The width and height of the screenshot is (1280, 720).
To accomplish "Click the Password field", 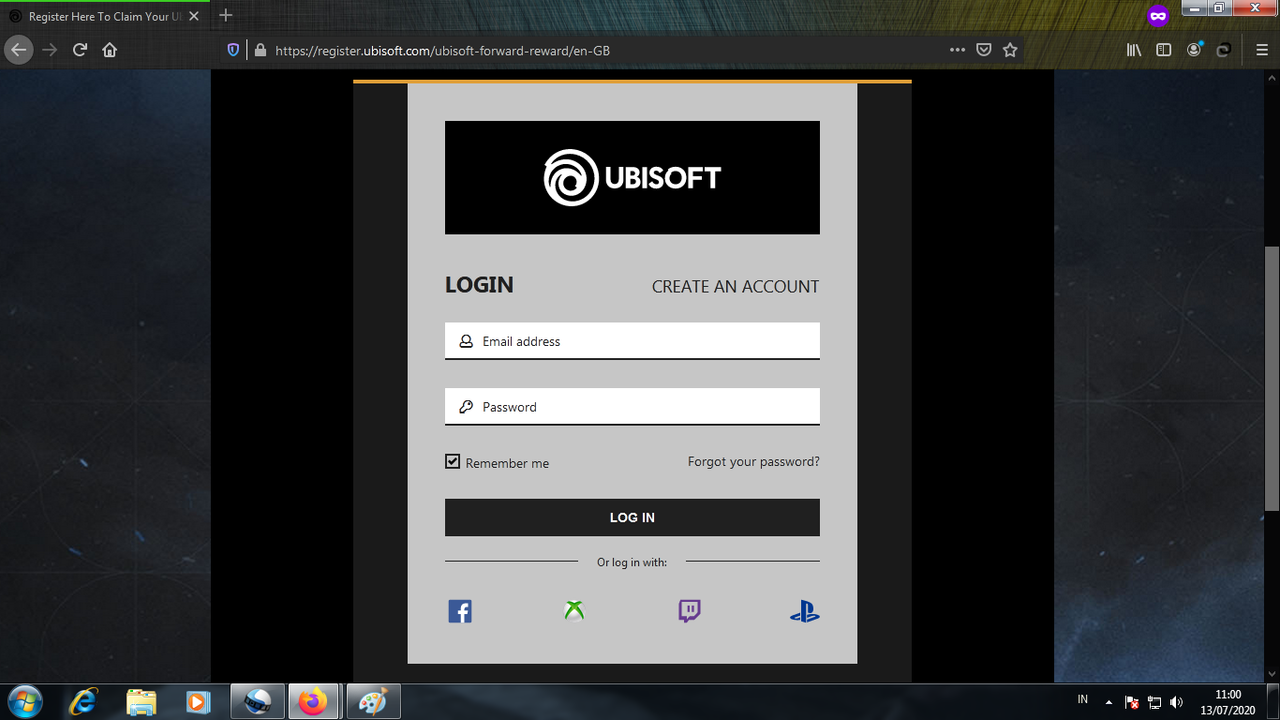I will pos(632,407).
